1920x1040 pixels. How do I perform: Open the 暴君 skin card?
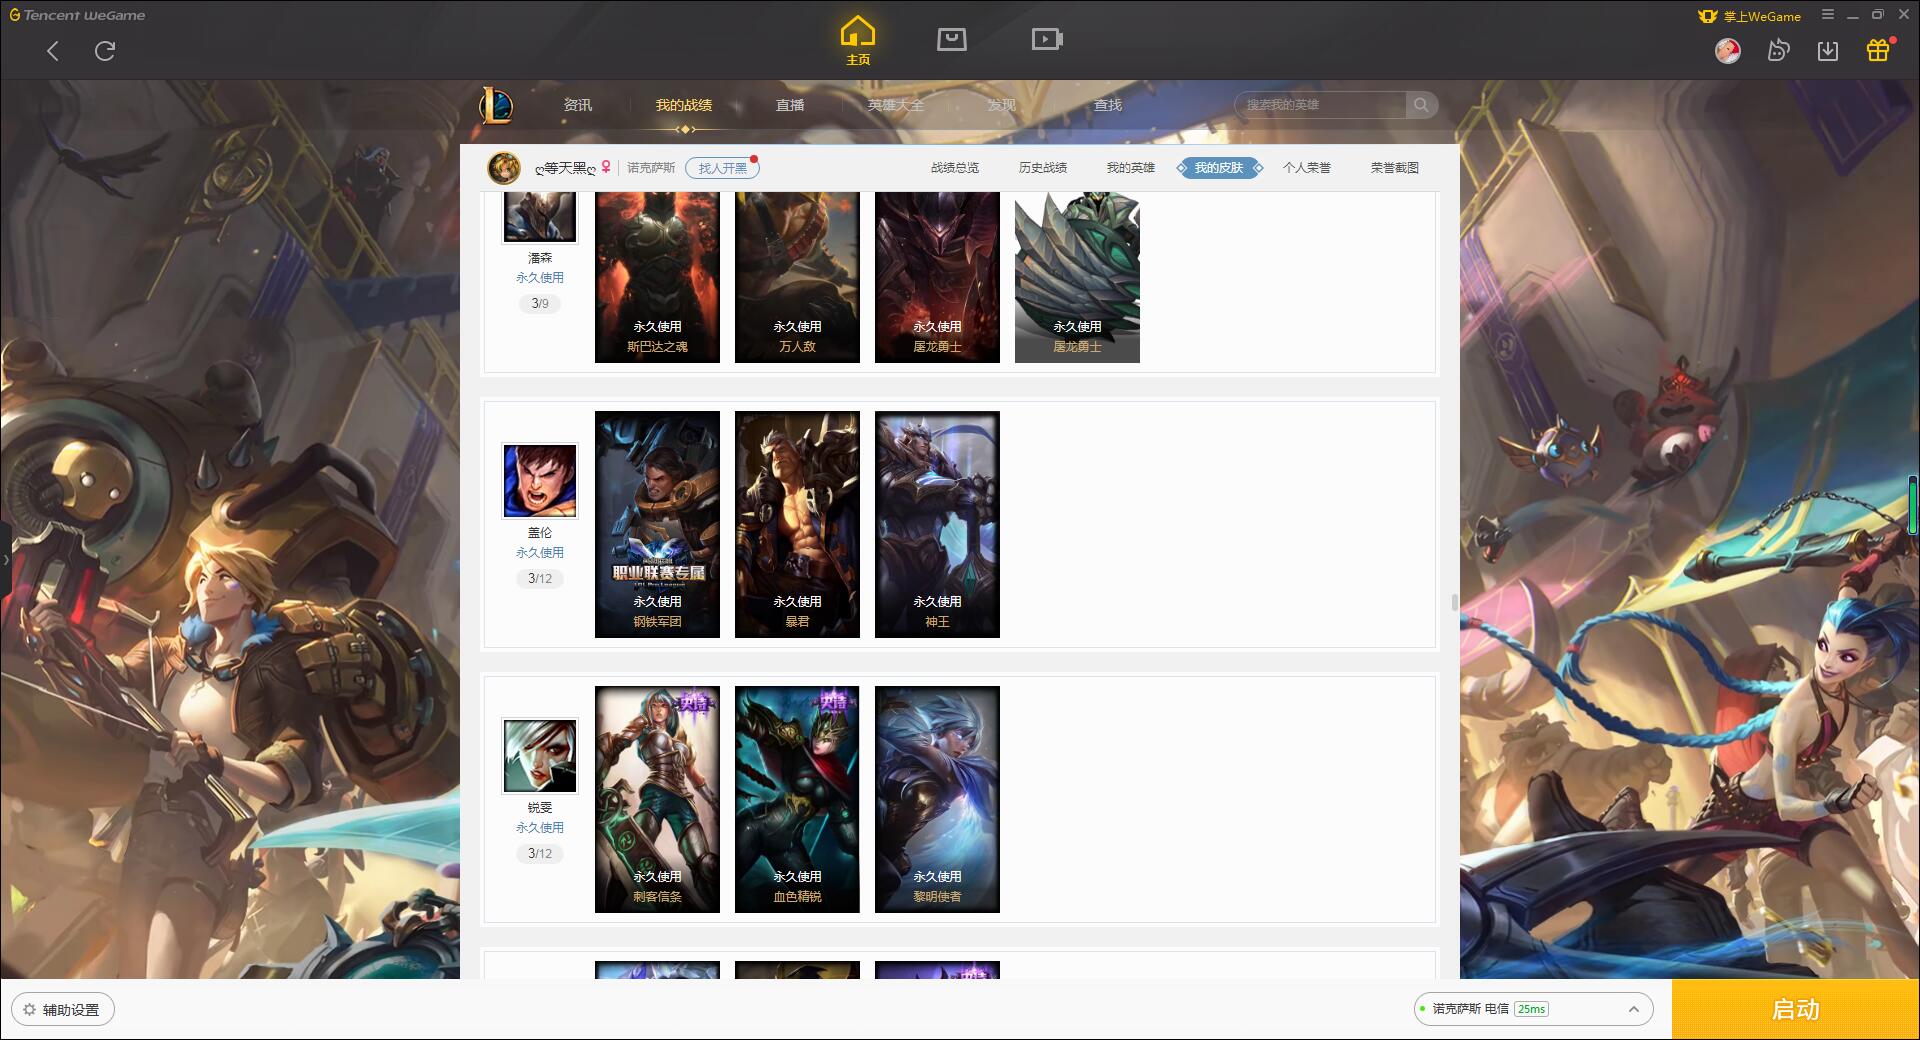click(x=797, y=524)
